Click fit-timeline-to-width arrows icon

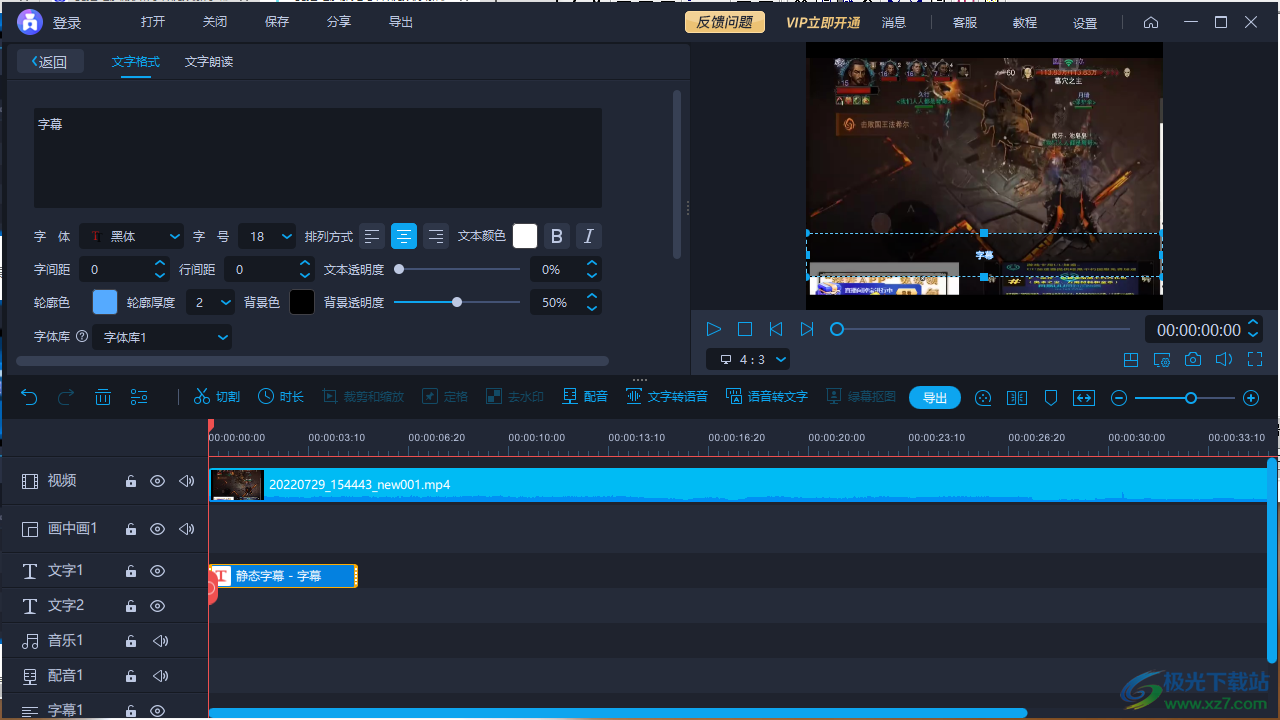(x=1084, y=398)
